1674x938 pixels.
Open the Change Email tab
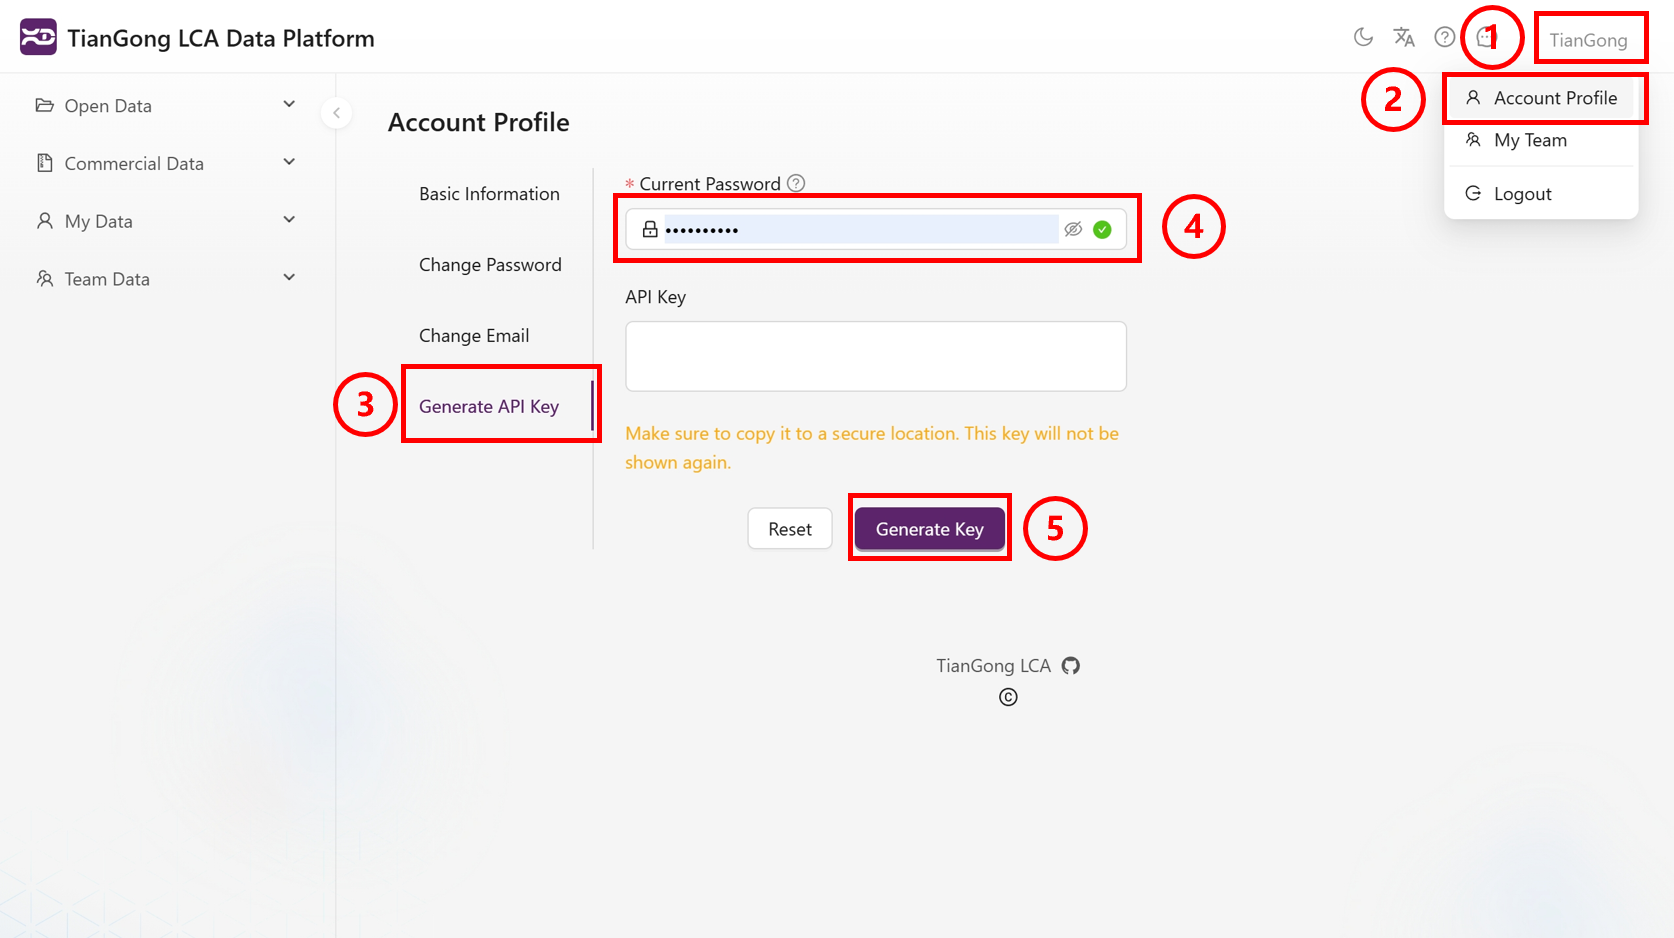click(x=474, y=336)
